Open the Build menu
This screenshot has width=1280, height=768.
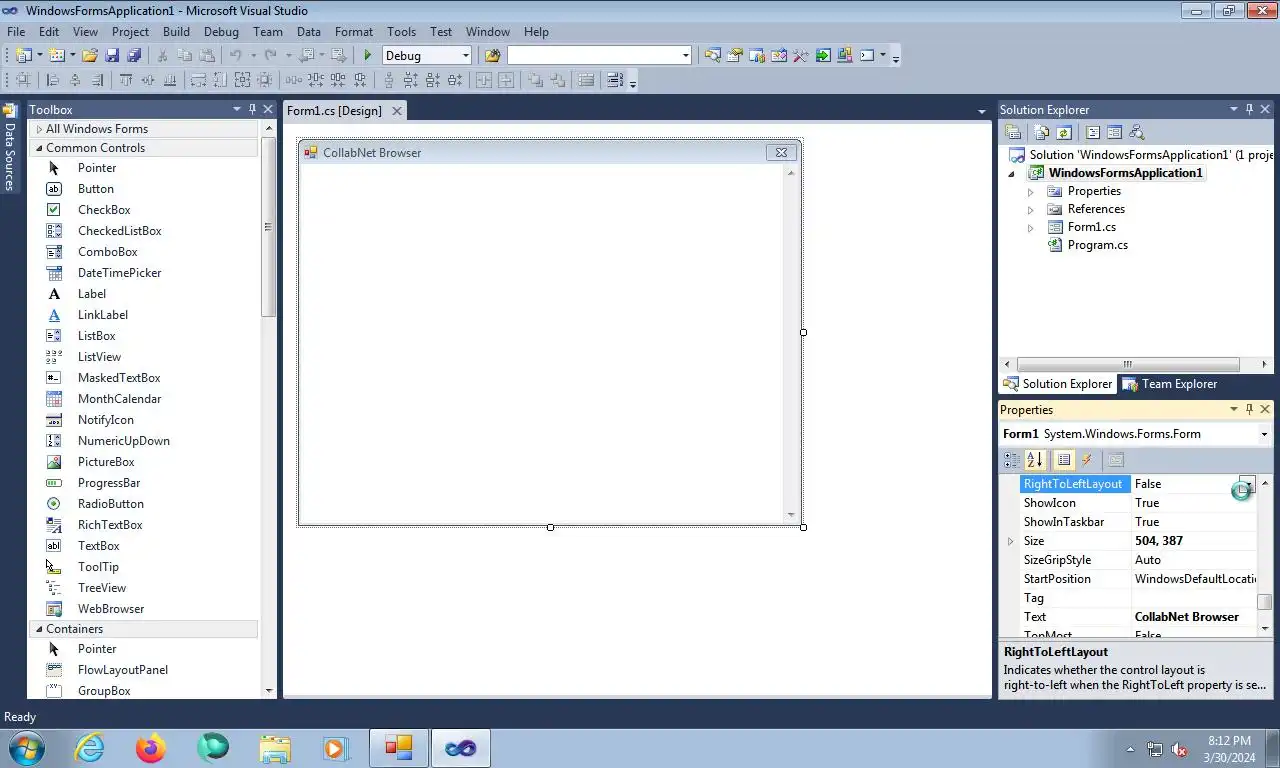click(176, 32)
